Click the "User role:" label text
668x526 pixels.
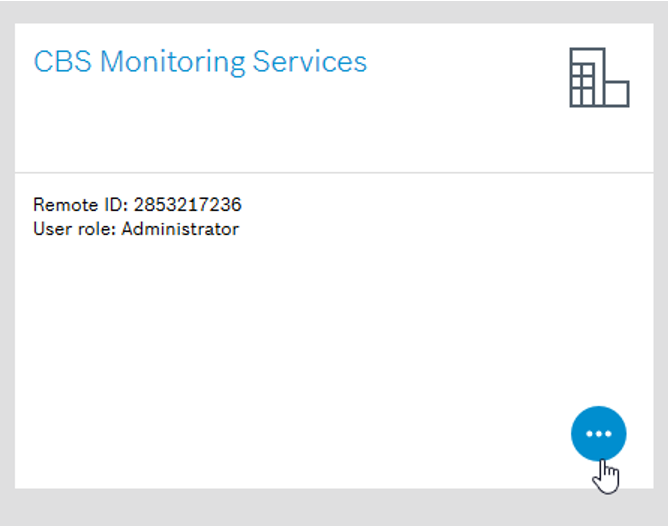[x=74, y=229]
